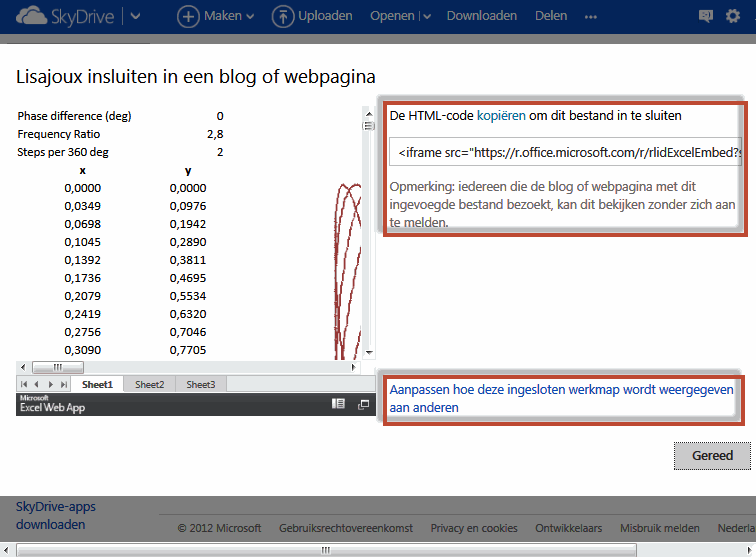The width and height of the screenshot is (756, 557).
Task: Go to last sheet navigation arrow
Action: [64, 384]
